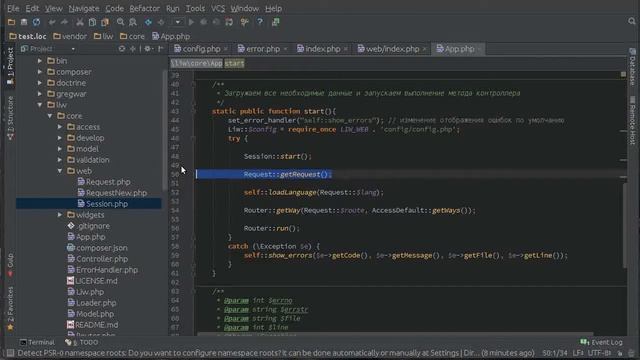Expand the doctrine folder
This screenshot has width=640, height=360.
click(40, 83)
